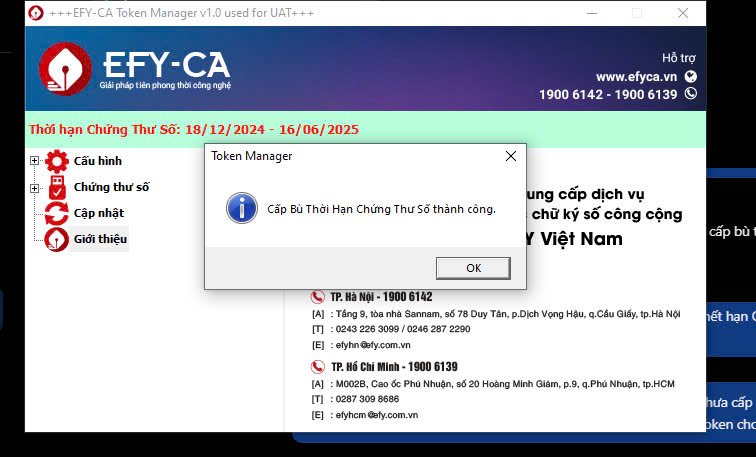Image resolution: width=756 pixels, height=457 pixels.
Task: Minimize the EFY-CA Token Manager window
Action: pos(592,13)
